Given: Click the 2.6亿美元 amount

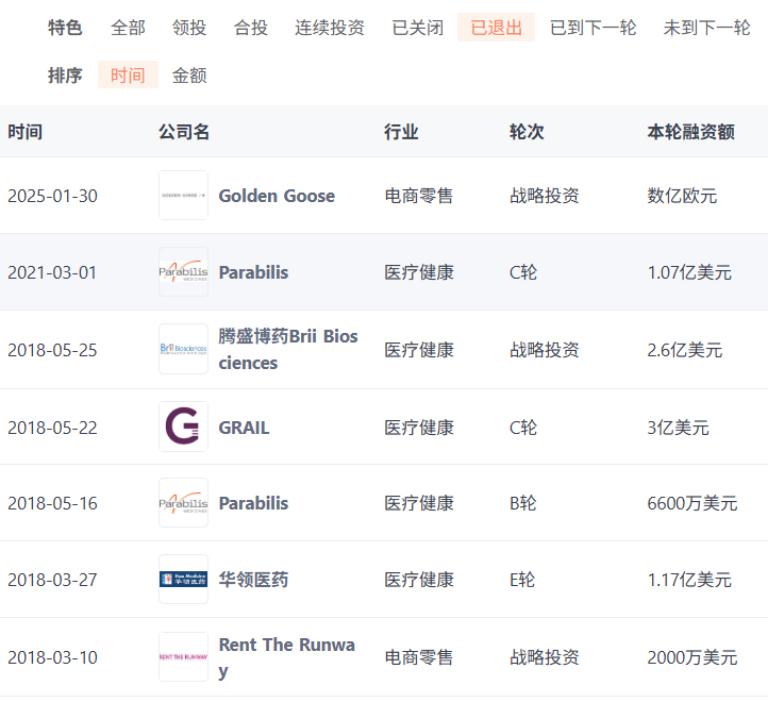Looking at the screenshot, I should (x=685, y=350).
